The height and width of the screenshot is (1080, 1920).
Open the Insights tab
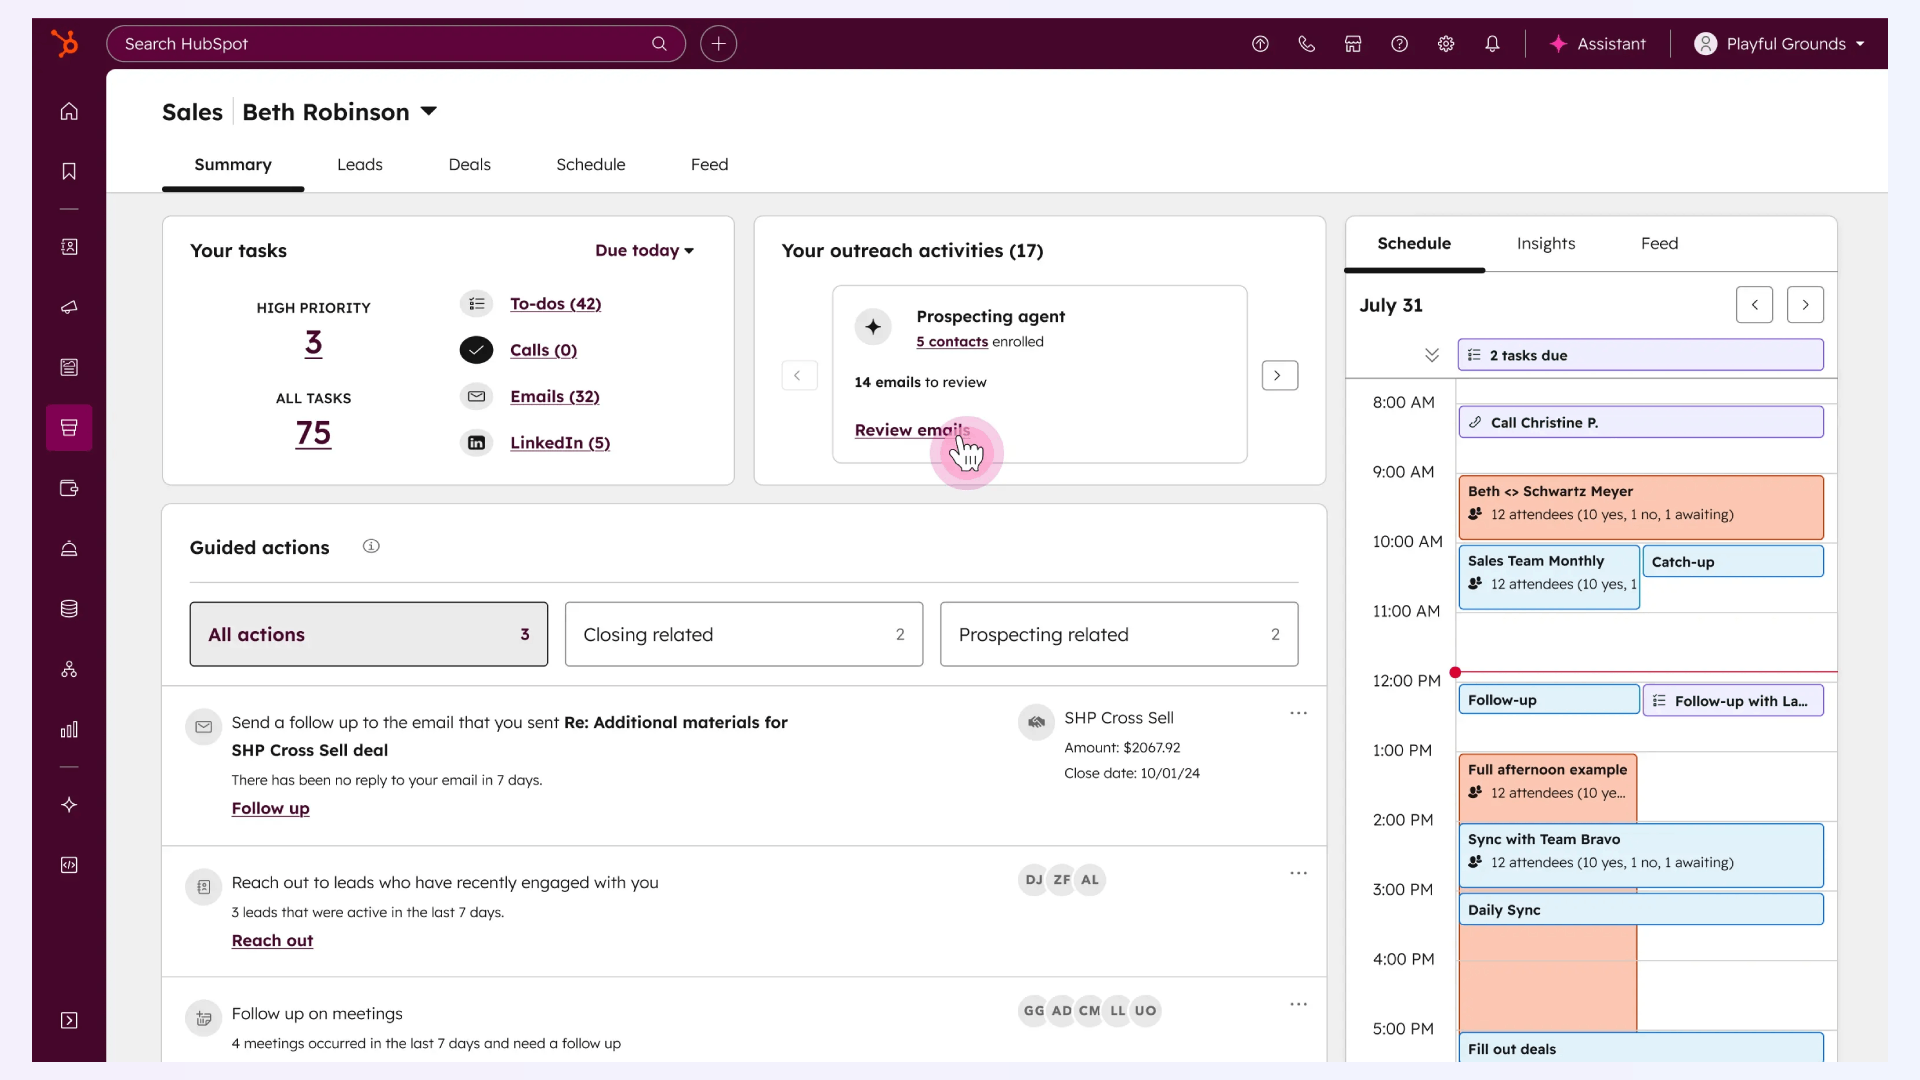pyautogui.click(x=1545, y=244)
